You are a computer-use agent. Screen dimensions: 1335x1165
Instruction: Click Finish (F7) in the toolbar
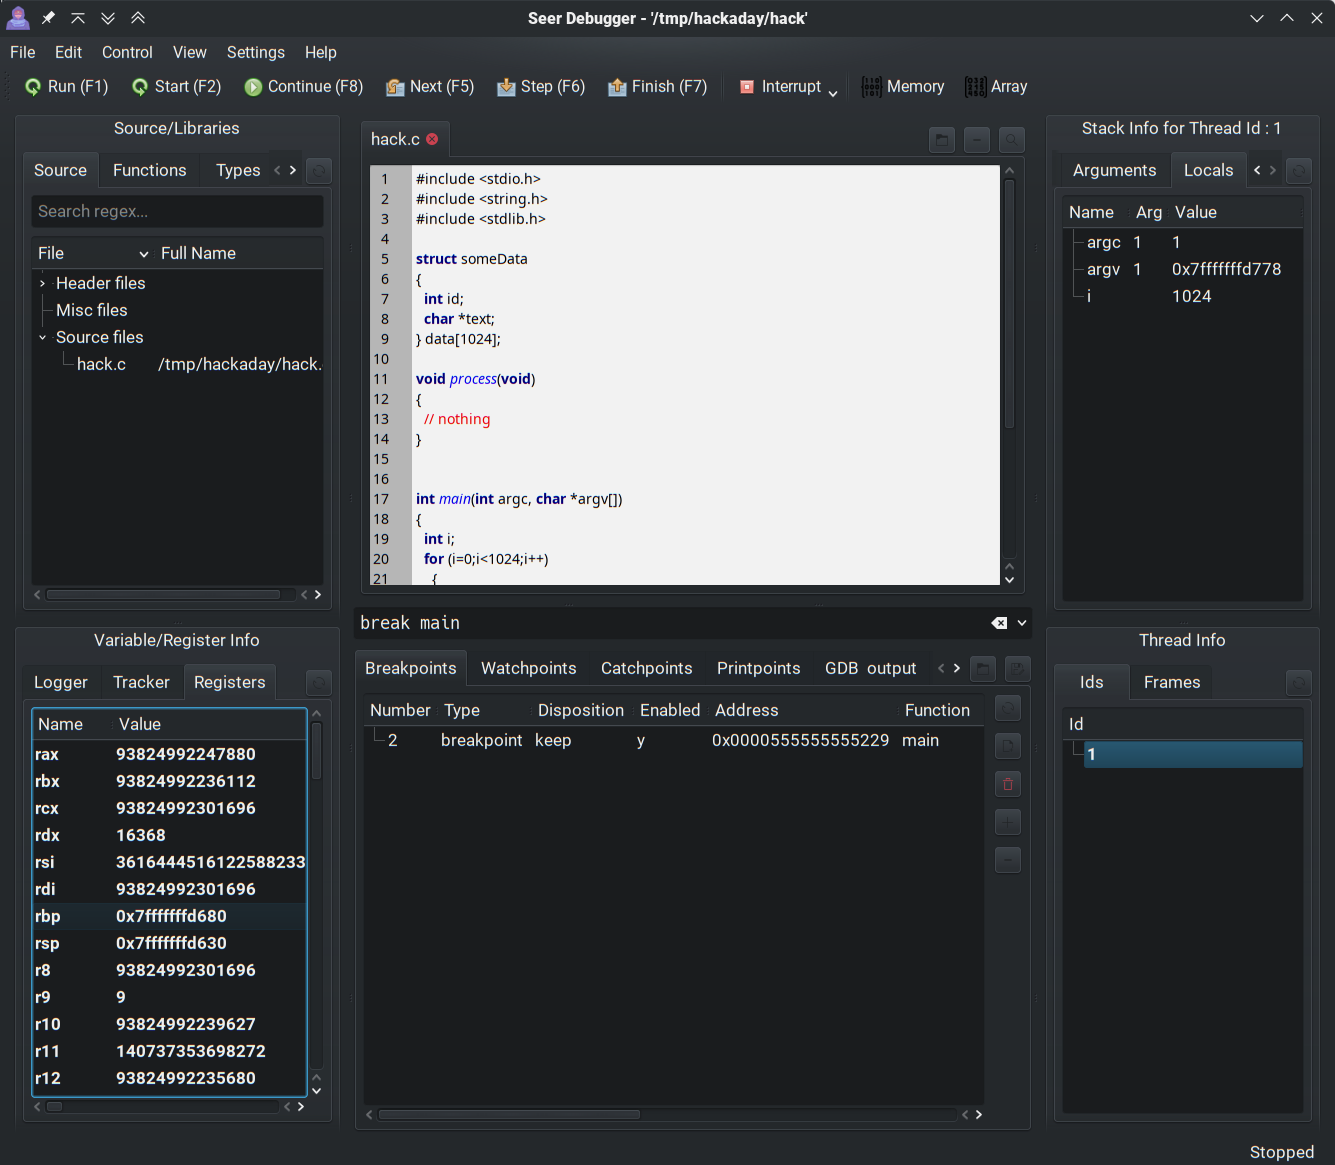657,87
